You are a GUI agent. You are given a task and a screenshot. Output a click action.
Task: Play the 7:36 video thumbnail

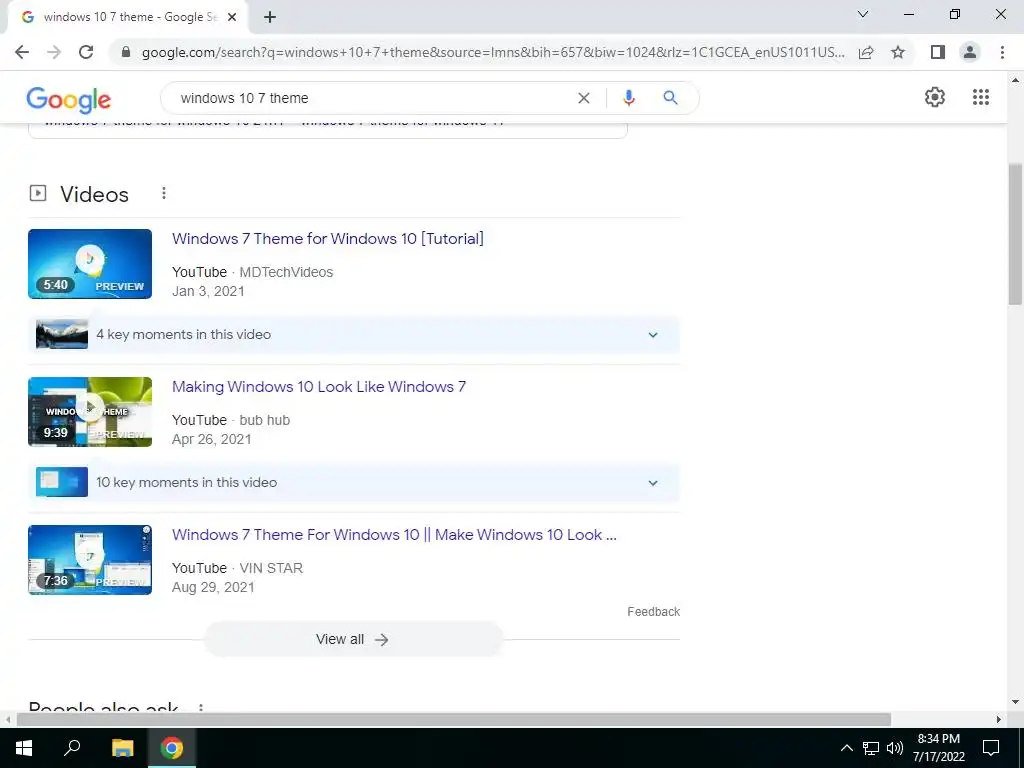(90, 560)
